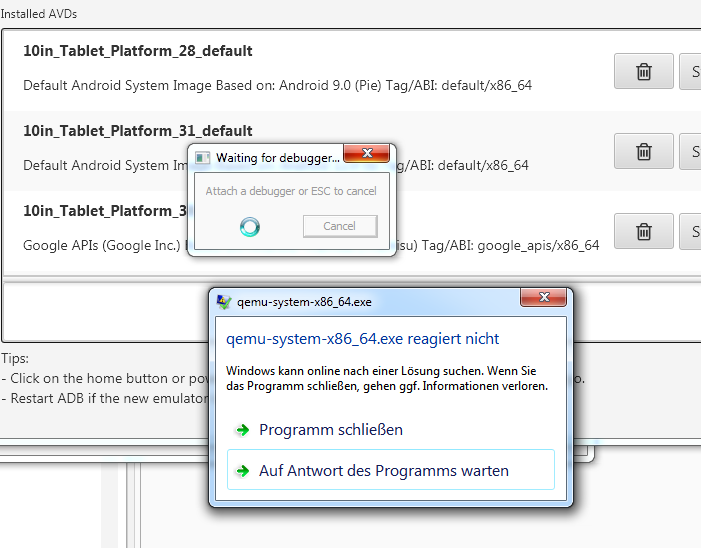Click the spinning busy indicator in debugger dialog
Image resolution: width=701 pixels, height=548 pixels.
click(249, 227)
